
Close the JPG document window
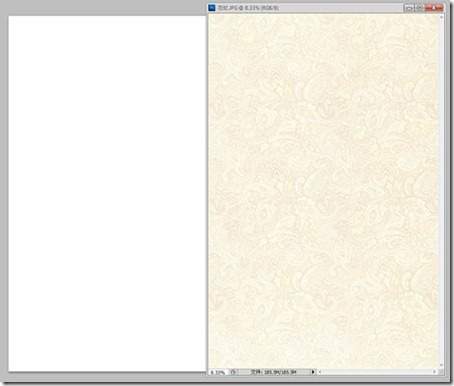click(434, 8)
